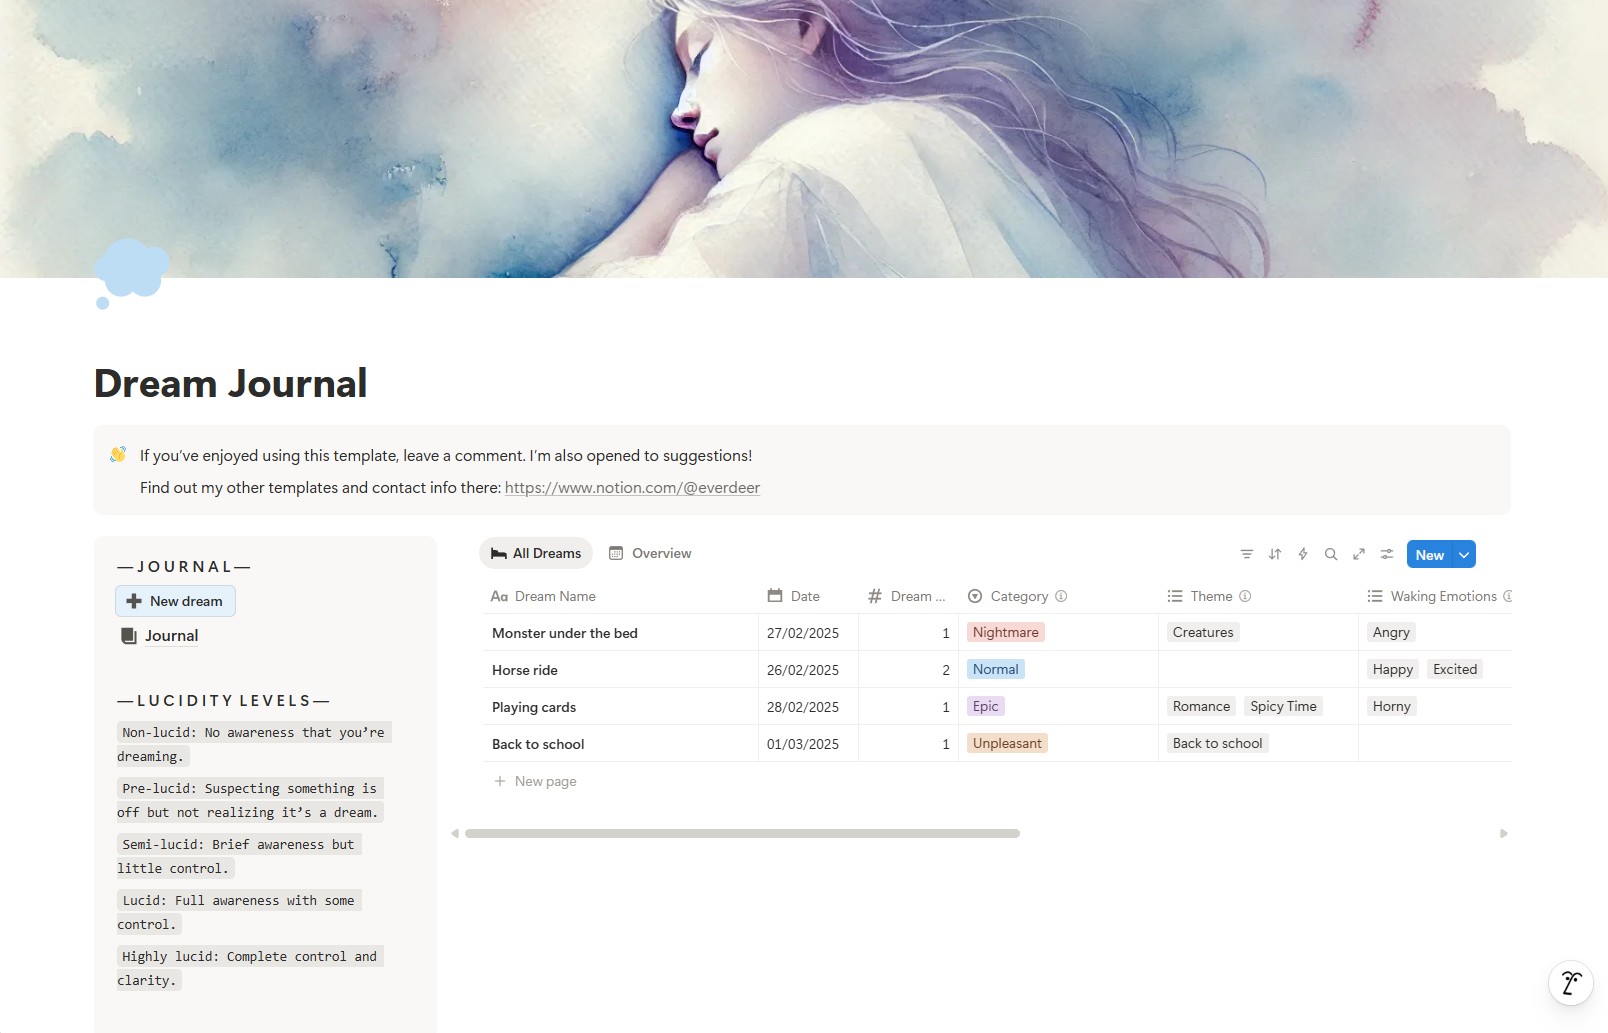Click the 01/03/2025 date cell
Viewport: 1608px width, 1033px height.
tap(808, 744)
